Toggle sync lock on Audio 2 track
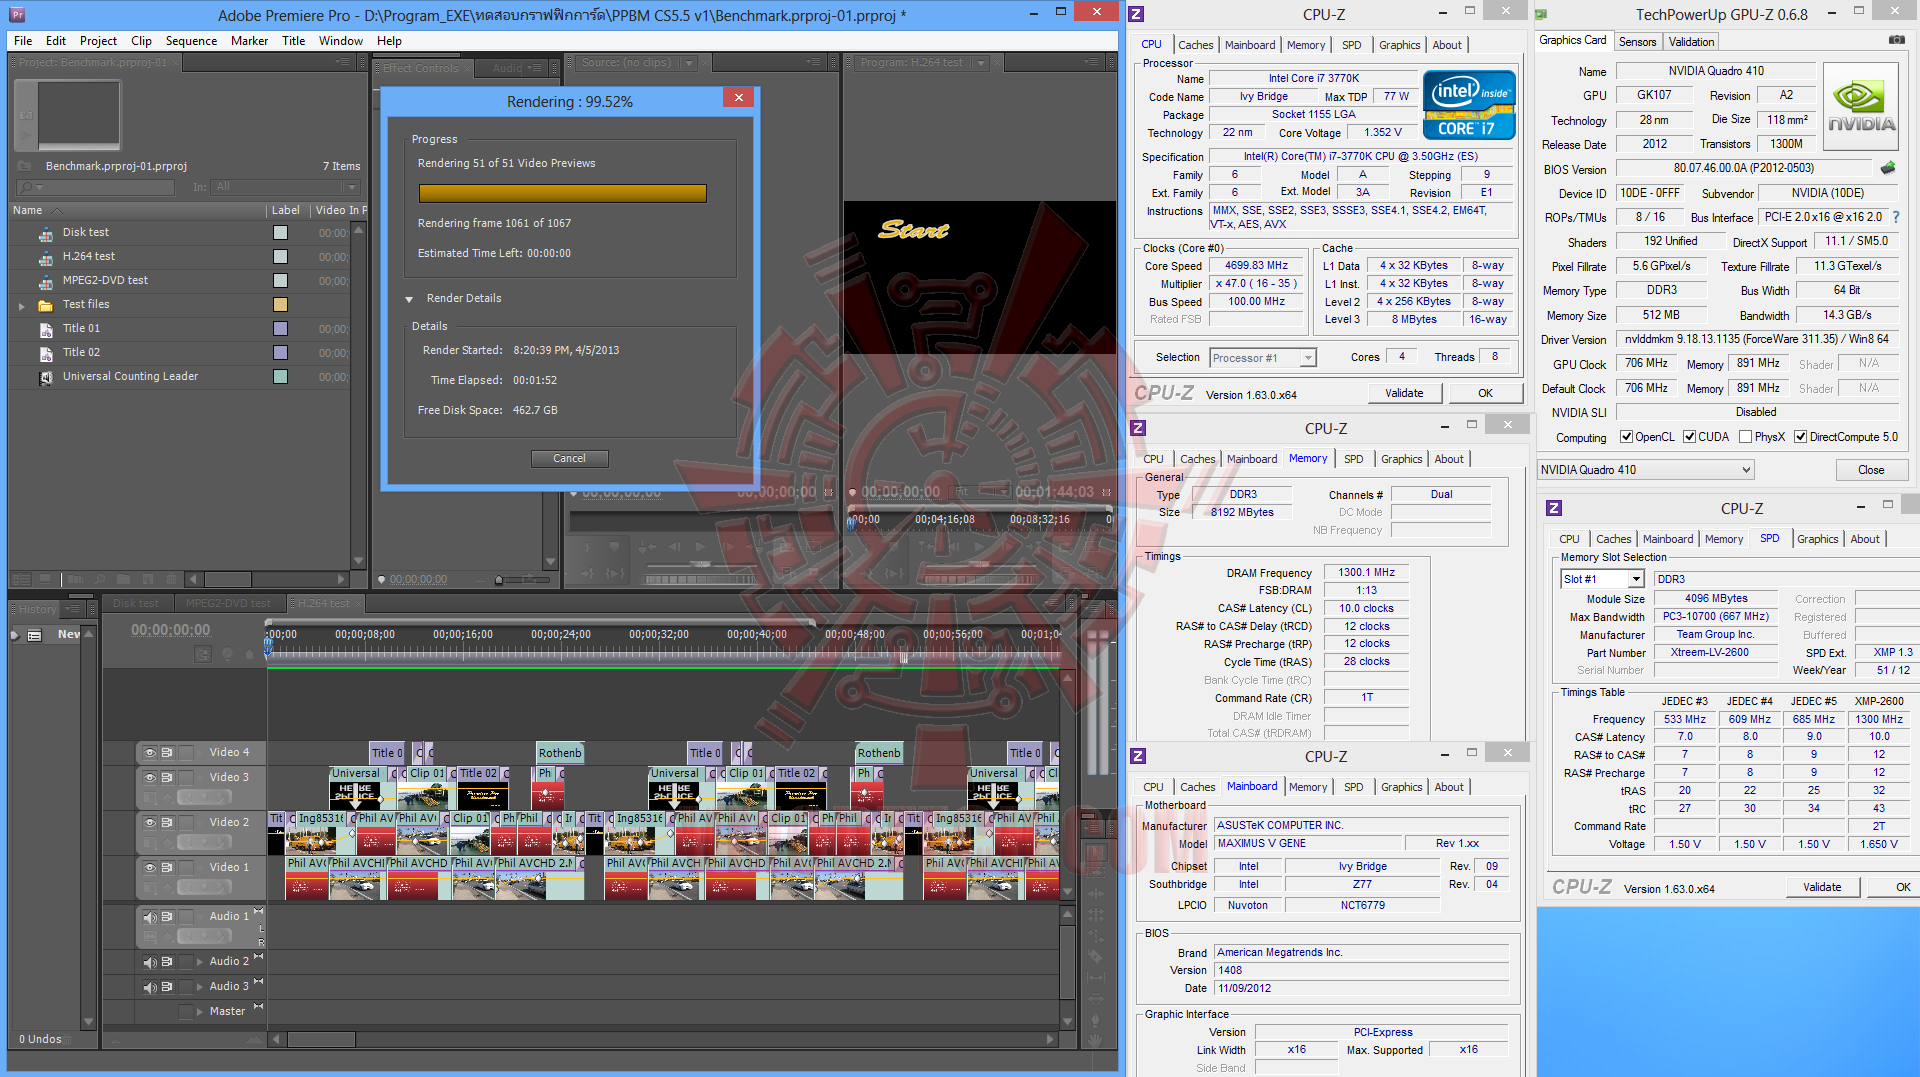The image size is (1920, 1077). point(167,961)
